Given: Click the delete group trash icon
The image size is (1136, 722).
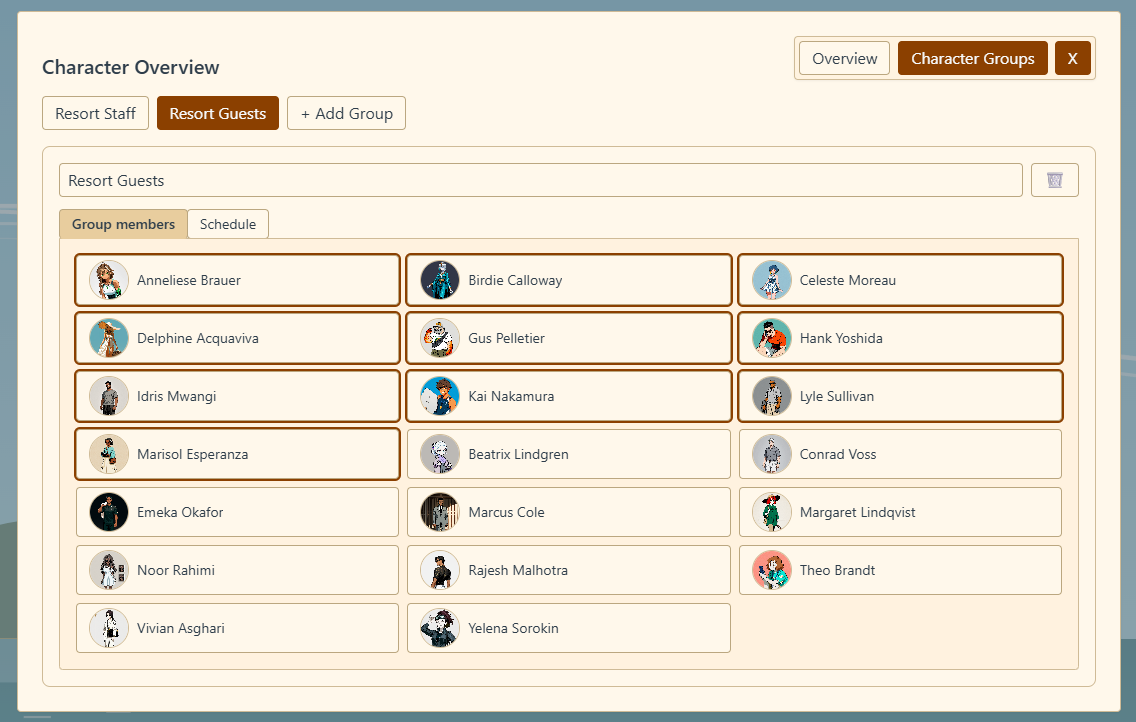Looking at the screenshot, I should pos(1054,180).
